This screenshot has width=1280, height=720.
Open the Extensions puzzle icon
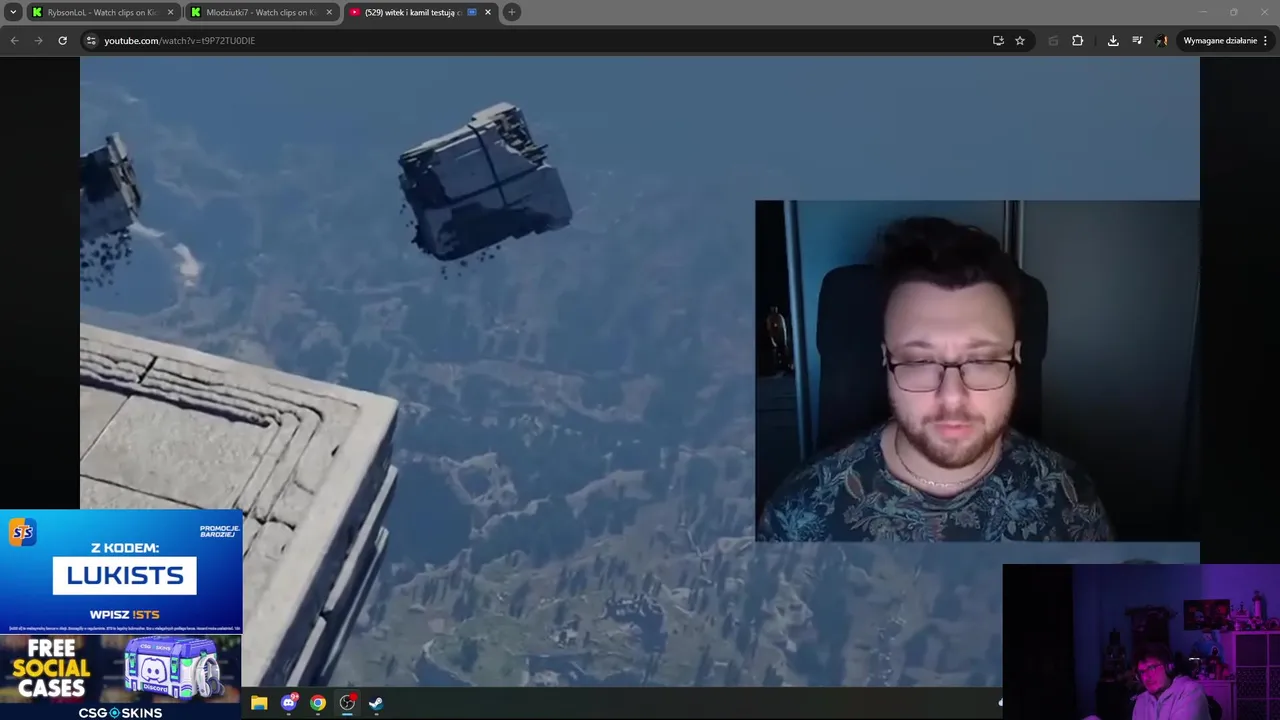[x=1077, y=40]
